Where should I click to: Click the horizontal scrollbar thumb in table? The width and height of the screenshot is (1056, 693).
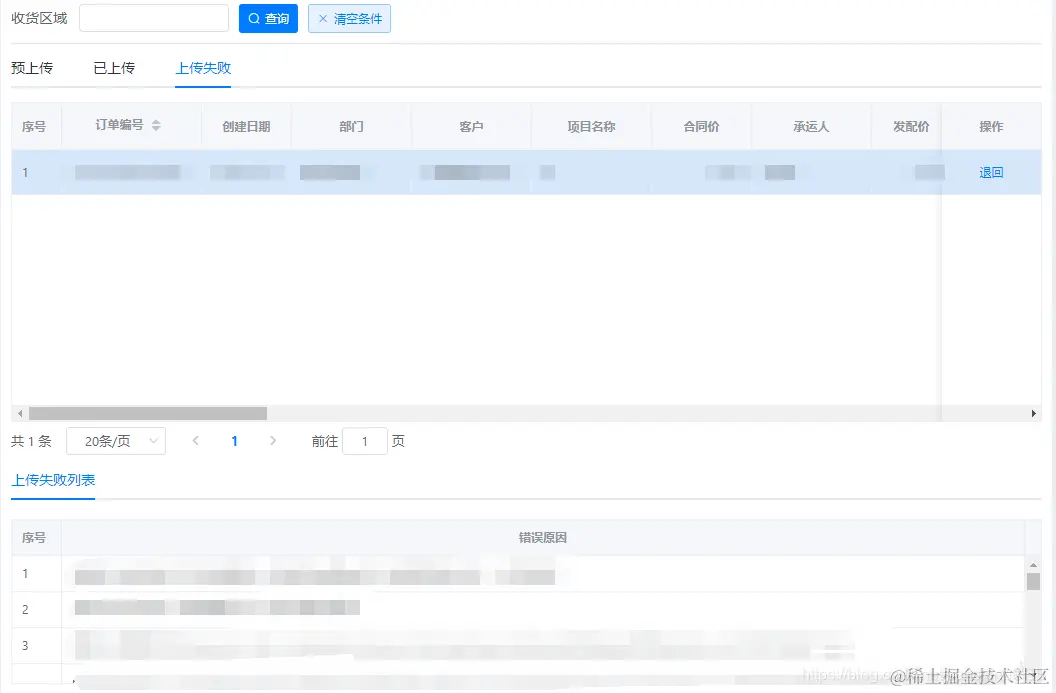point(147,413)
